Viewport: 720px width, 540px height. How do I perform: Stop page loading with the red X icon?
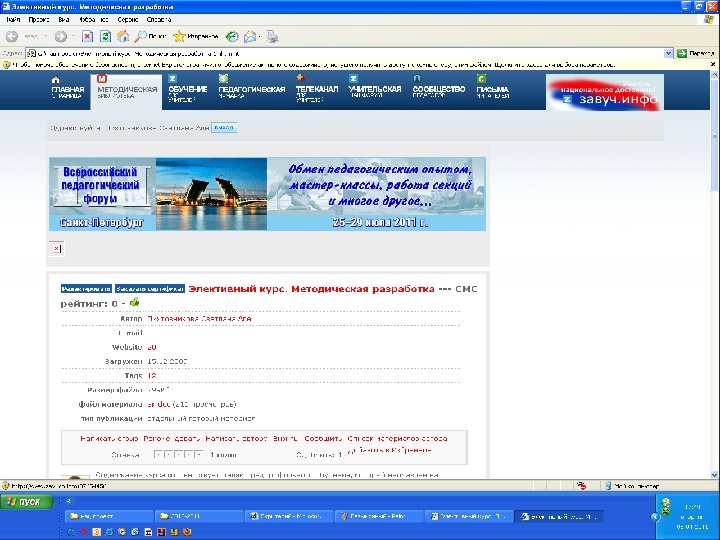click(87, 36)
